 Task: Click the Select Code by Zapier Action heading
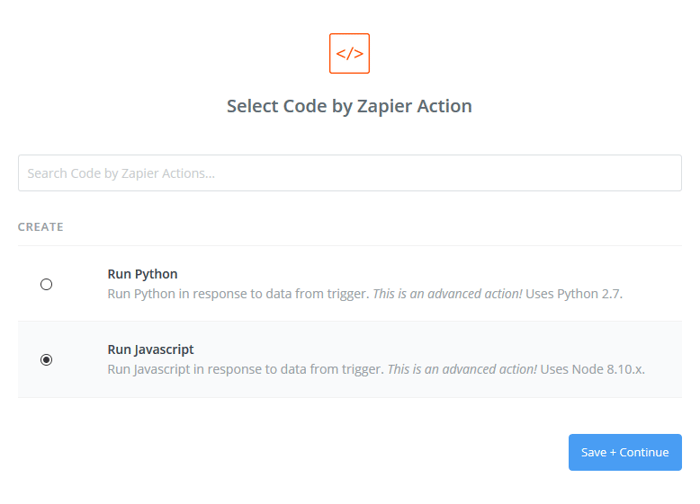point(349,106)
